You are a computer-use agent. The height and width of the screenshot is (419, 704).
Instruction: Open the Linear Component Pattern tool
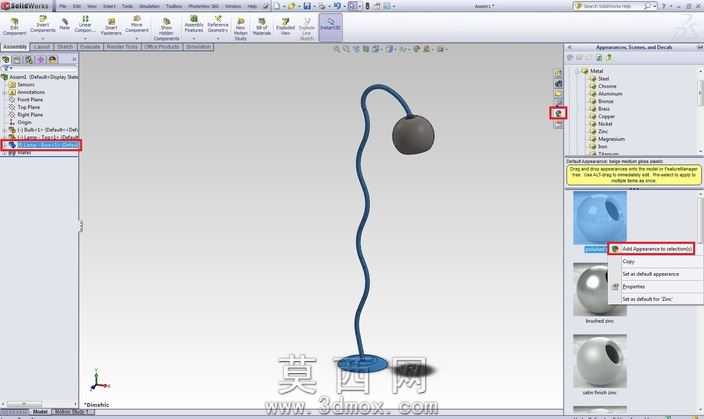point(85,25)
